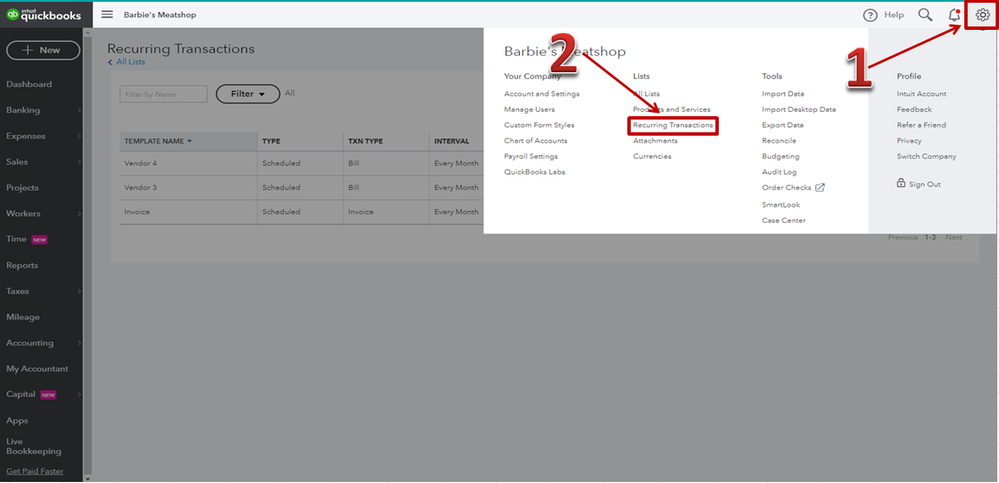This screenshot has width=999, height=483.
Task: Click the Get Paid Faster link
Action: [35, 472]
